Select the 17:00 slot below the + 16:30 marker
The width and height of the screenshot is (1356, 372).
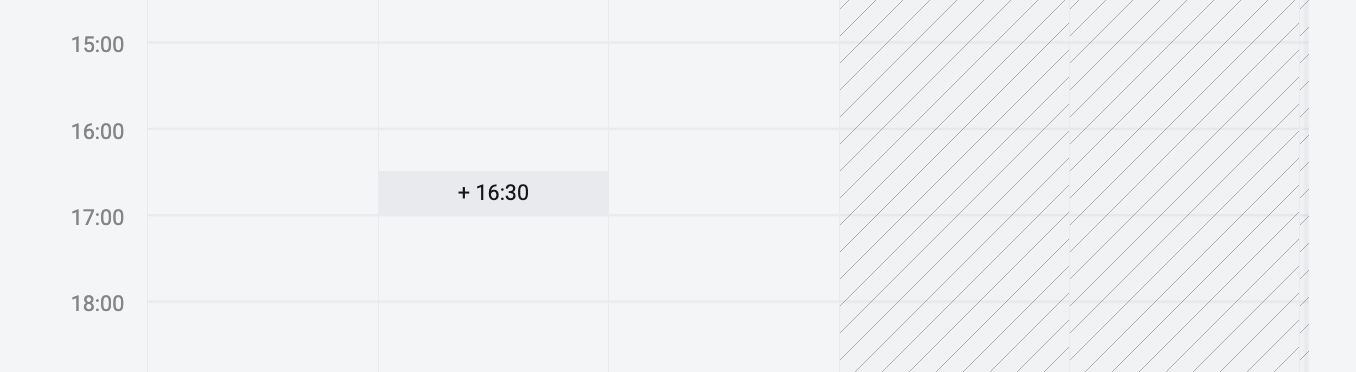pos(493,258)
